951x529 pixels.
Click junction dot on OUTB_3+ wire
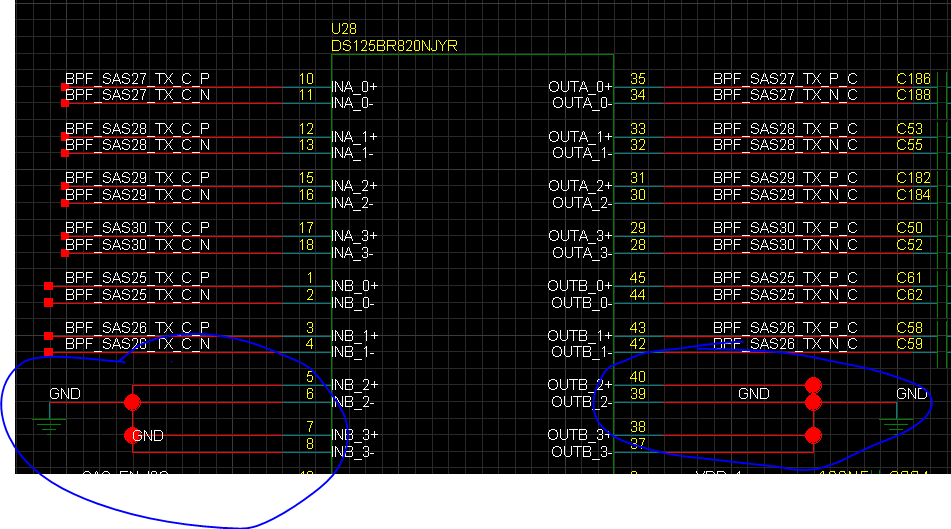(813, 436)
